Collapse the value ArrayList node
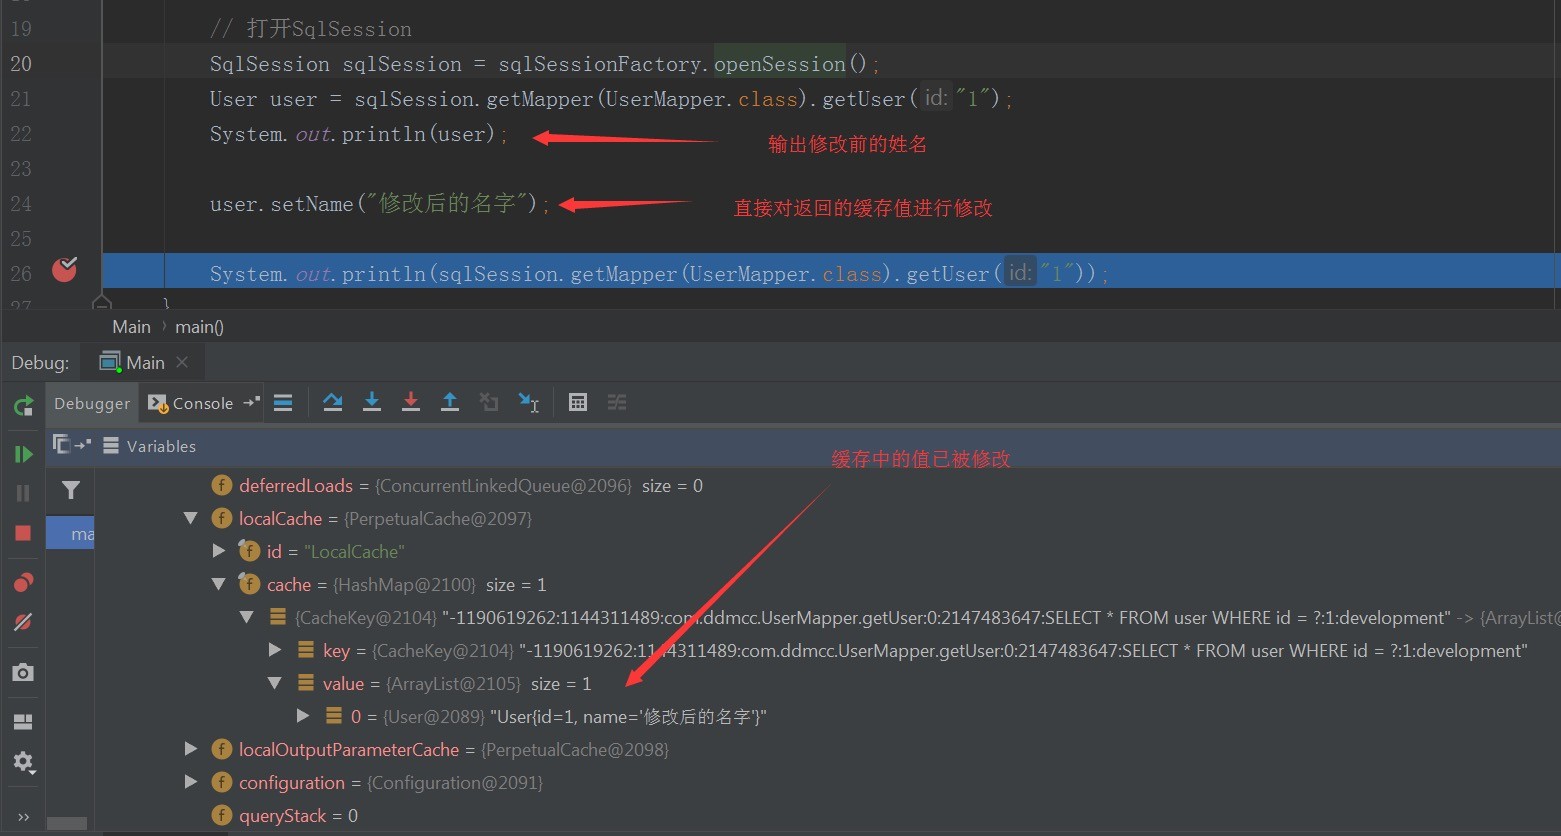 (275, 683)
